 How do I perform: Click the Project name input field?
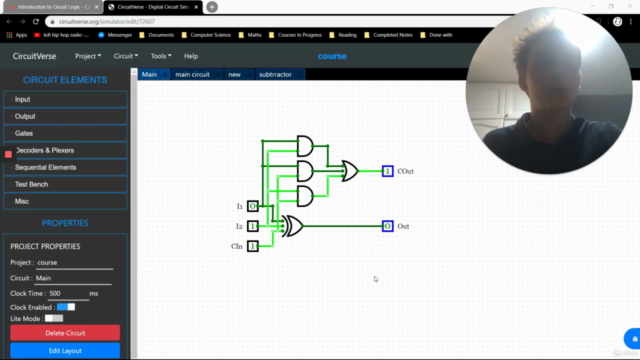tap(74, 263)
